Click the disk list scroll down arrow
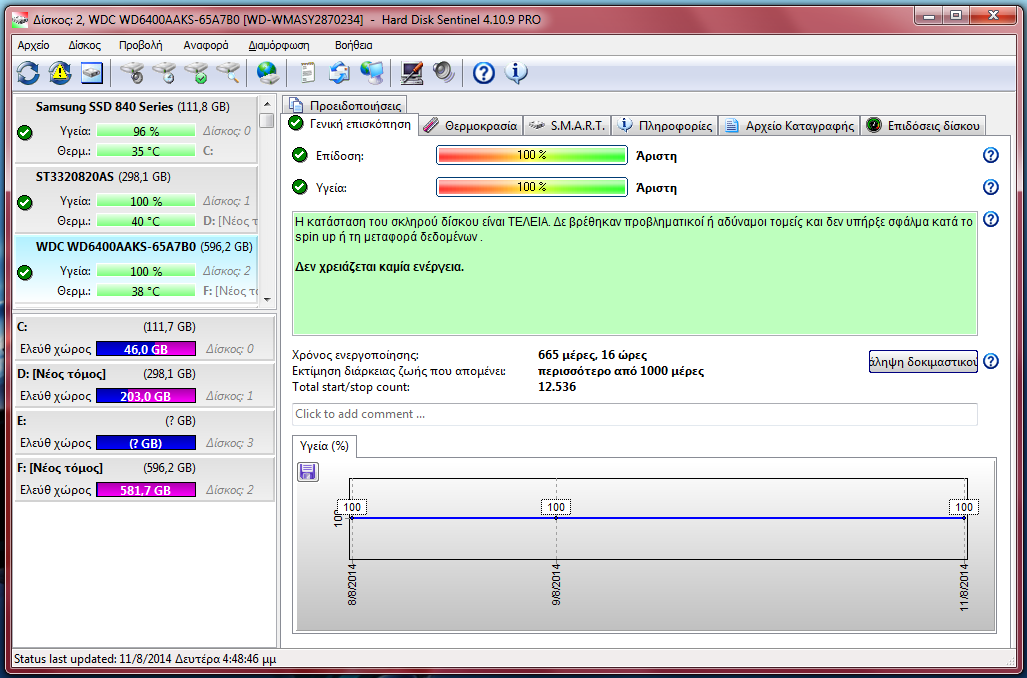The width and height of the screenshot is (1027, 678). click(267, 299)
